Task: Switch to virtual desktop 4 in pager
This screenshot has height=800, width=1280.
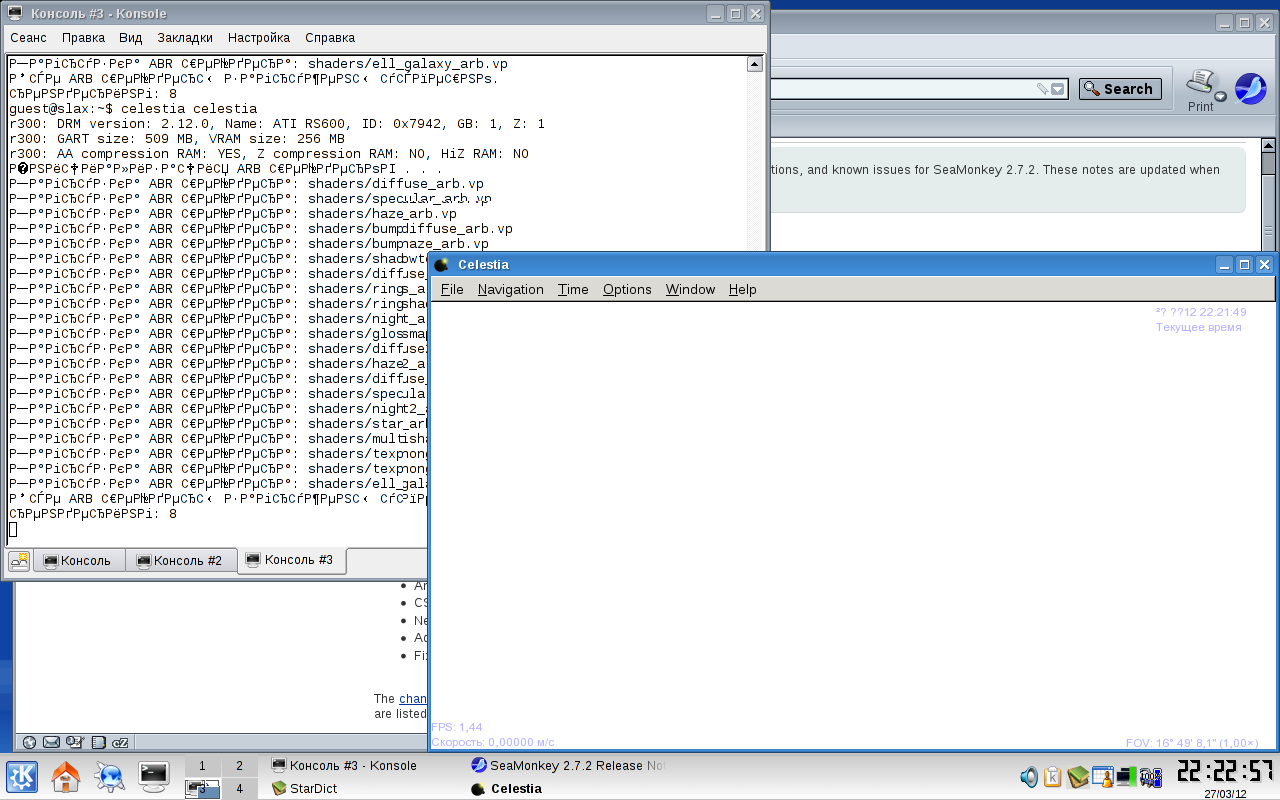Action: click(x=238, y=789)
